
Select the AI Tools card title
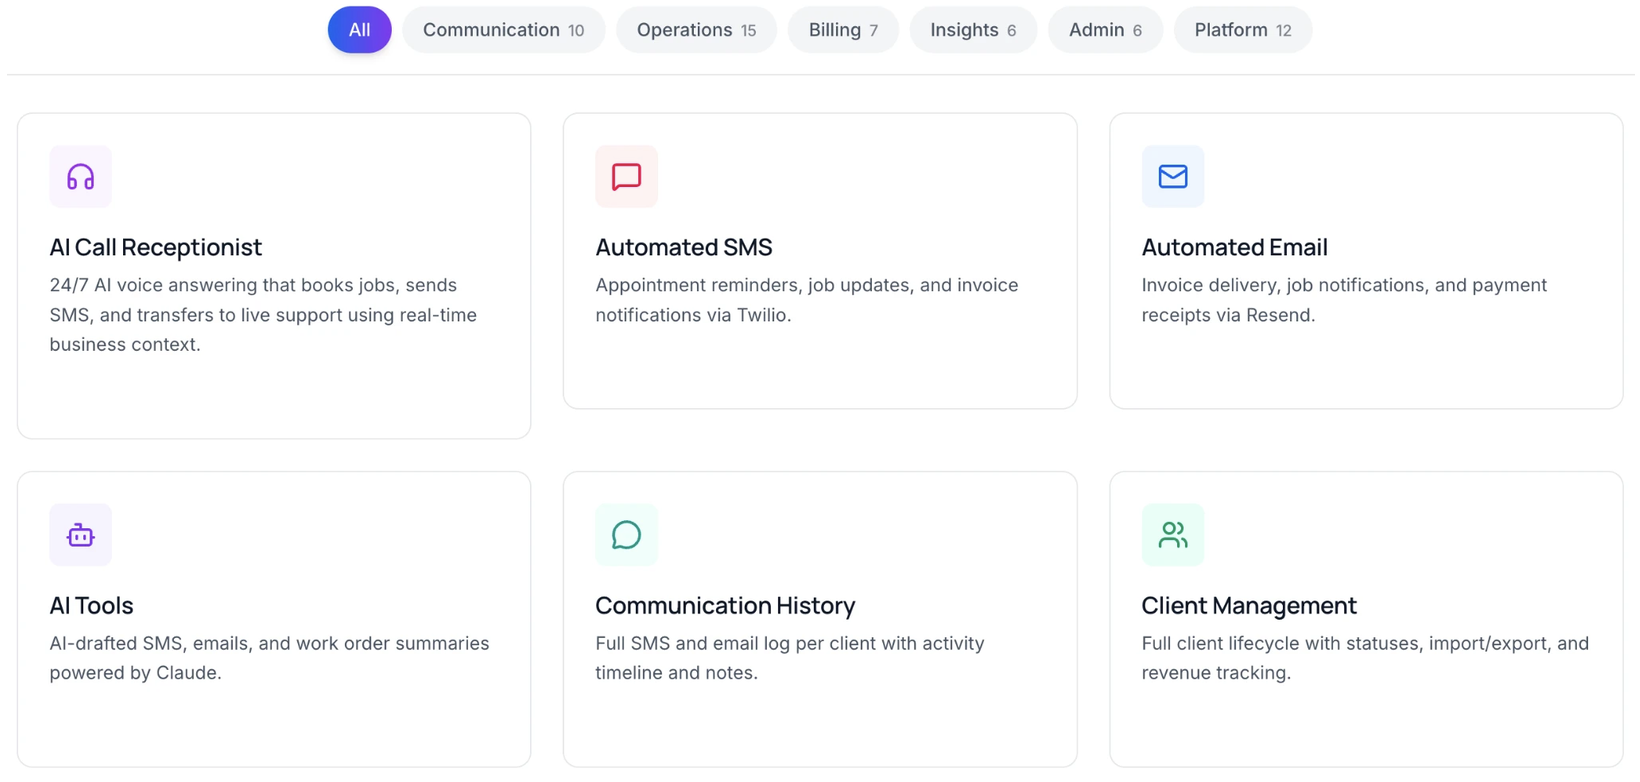coord(91,605)
